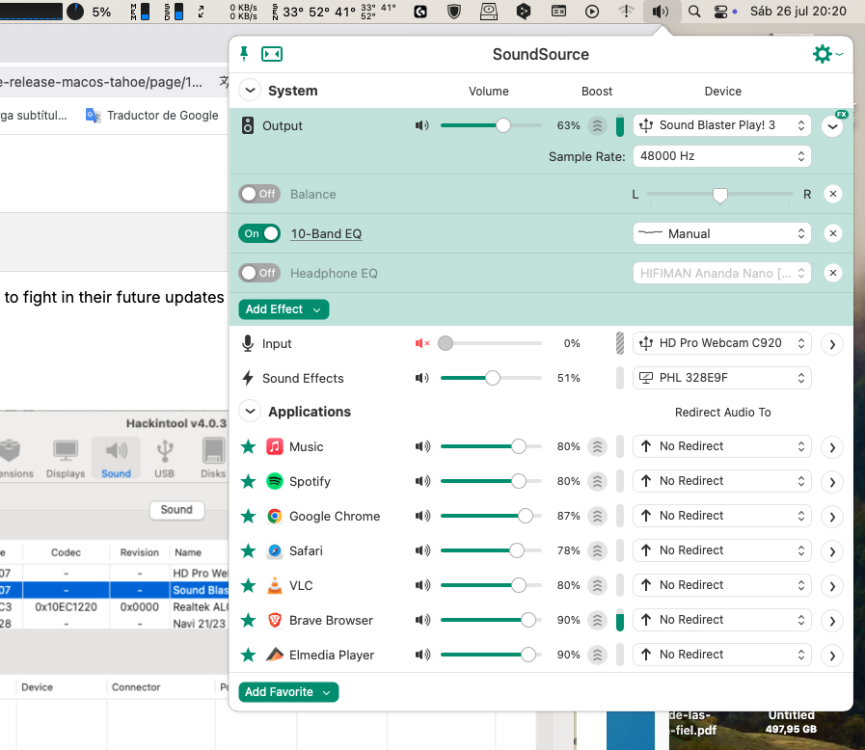Mute the Output speaker icon
The image size is (865, 750).
(x=422, y=126)
